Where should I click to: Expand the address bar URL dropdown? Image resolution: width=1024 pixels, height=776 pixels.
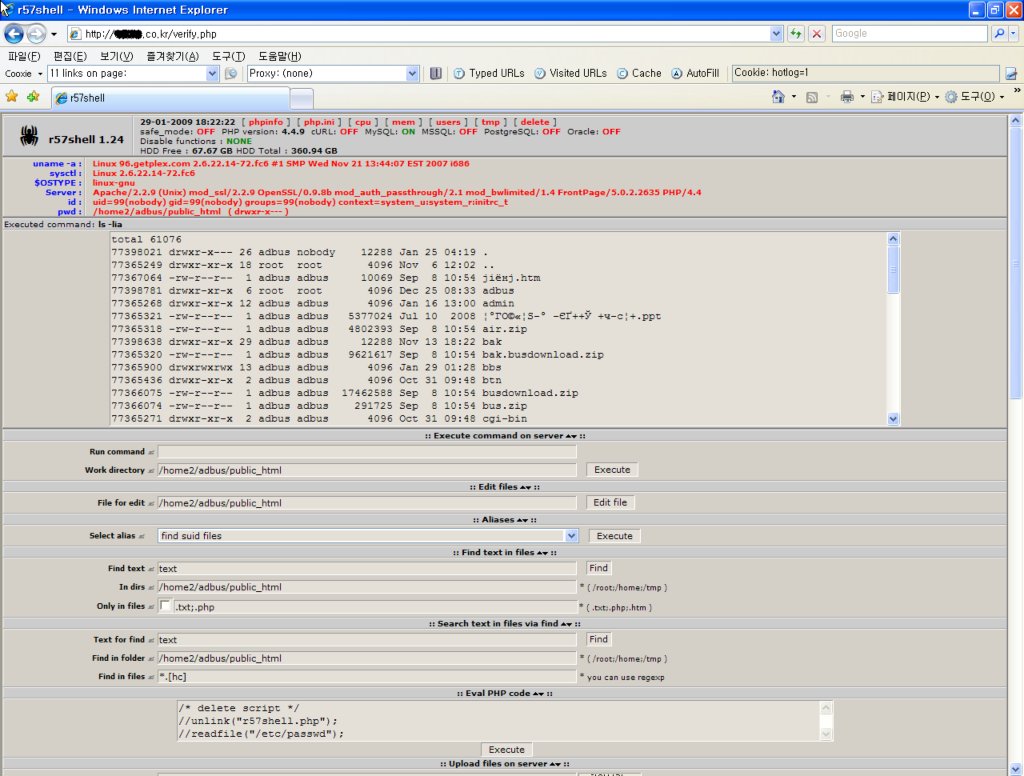776,34
